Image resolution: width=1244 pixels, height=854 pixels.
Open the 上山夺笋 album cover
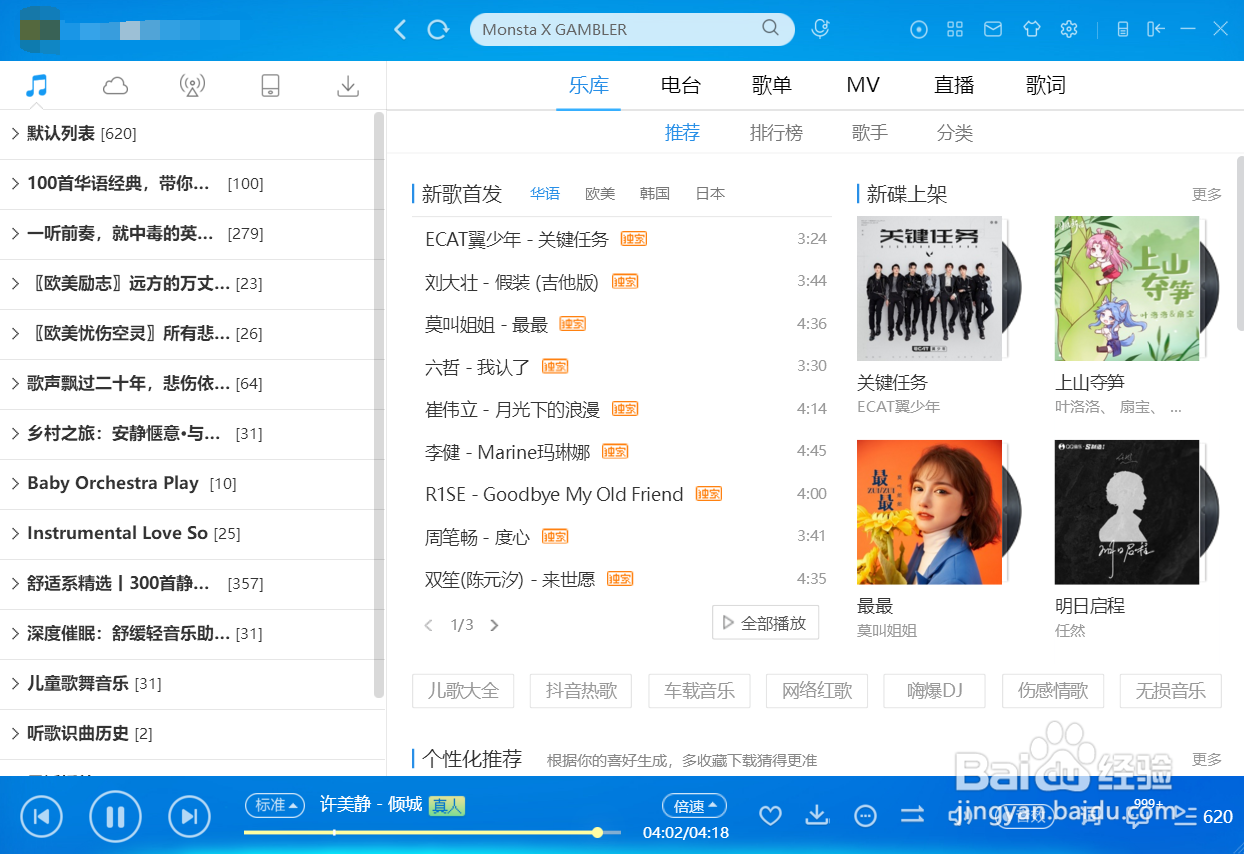pyautogui.click(x=1127, y=288)
